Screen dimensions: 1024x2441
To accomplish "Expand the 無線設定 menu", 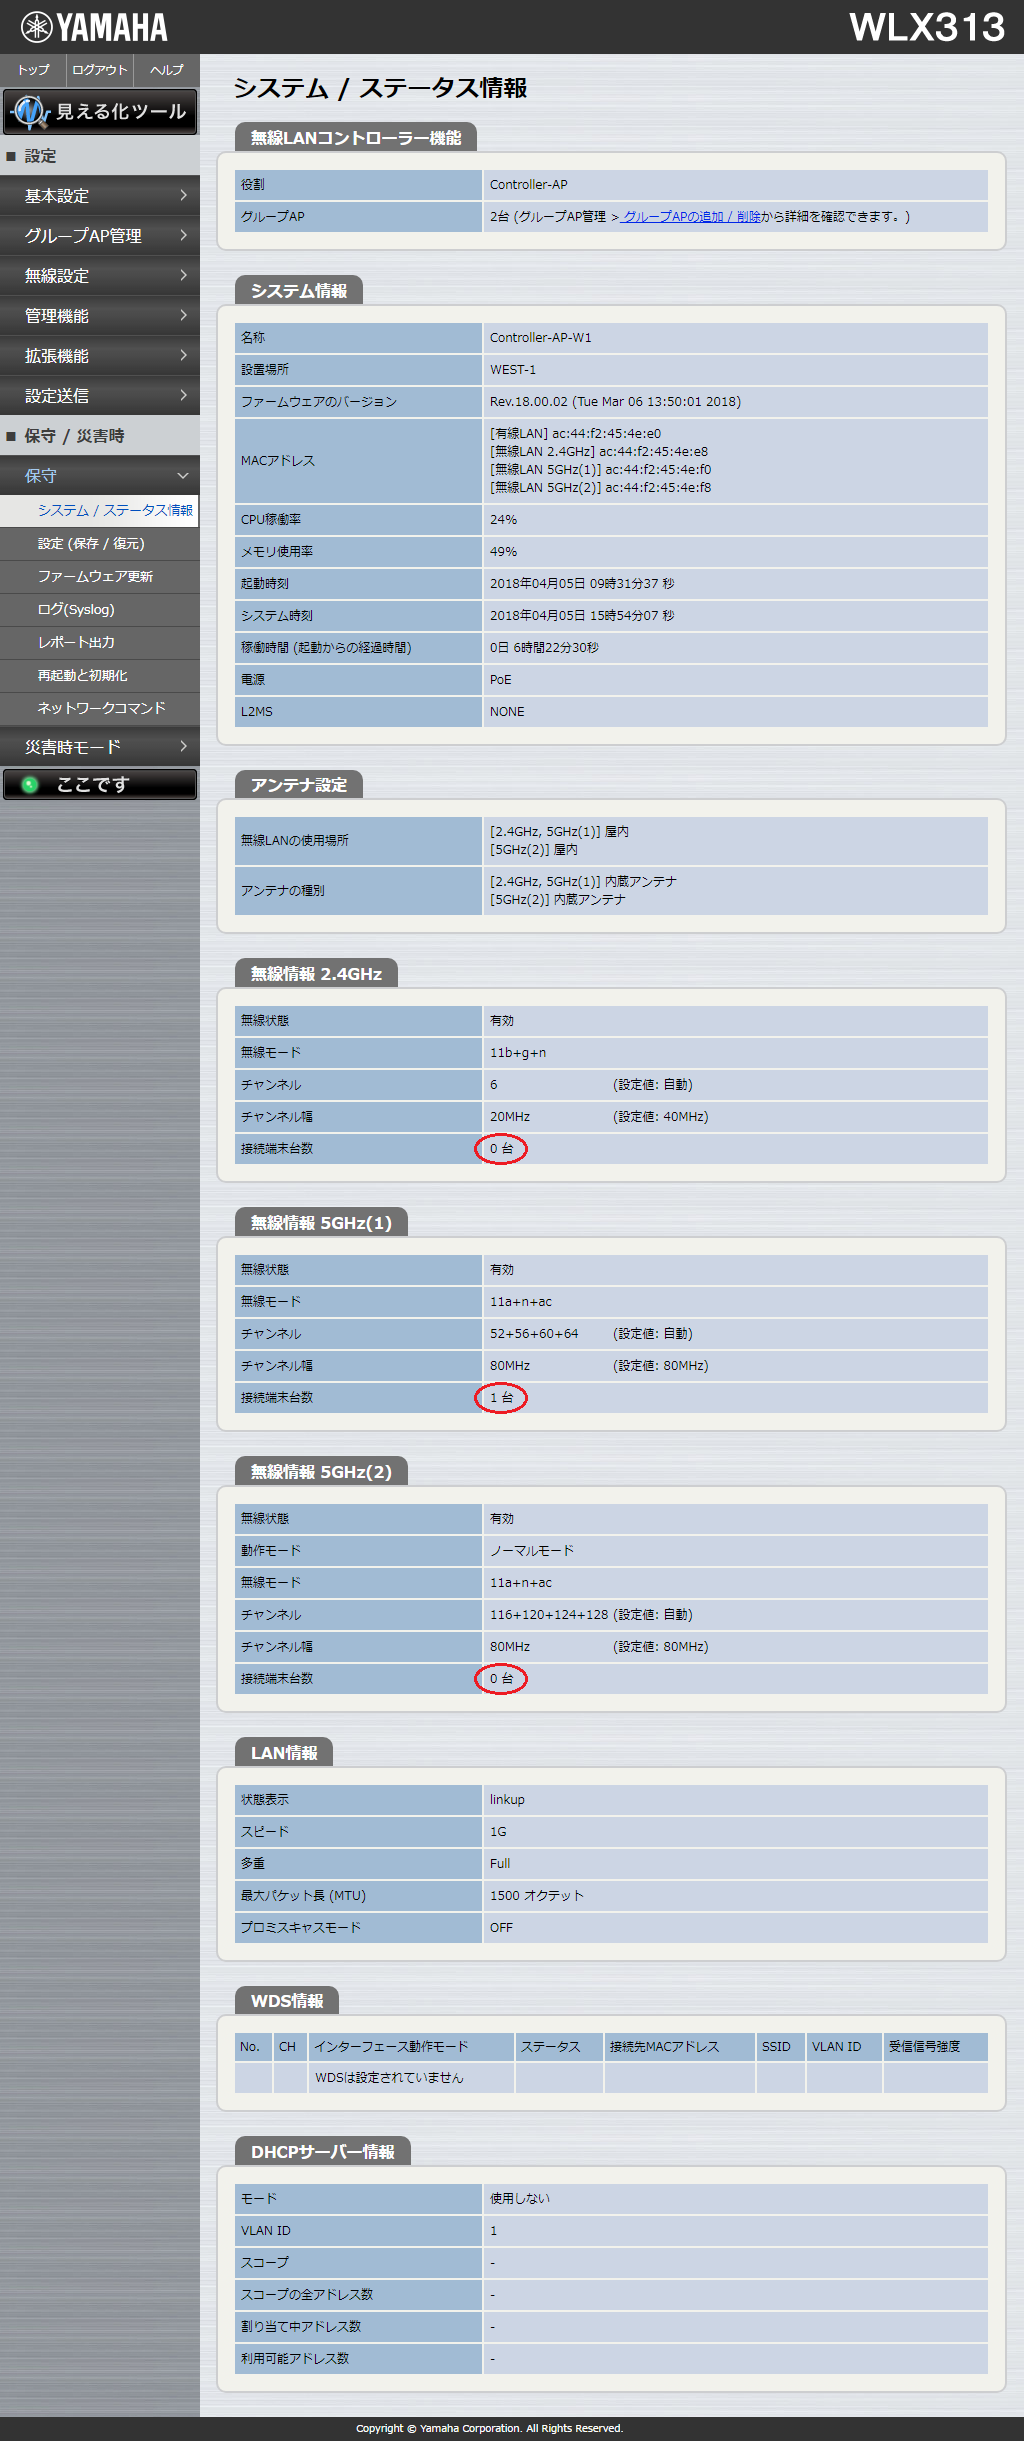I will pyautogui.click(x=100, y=276).
